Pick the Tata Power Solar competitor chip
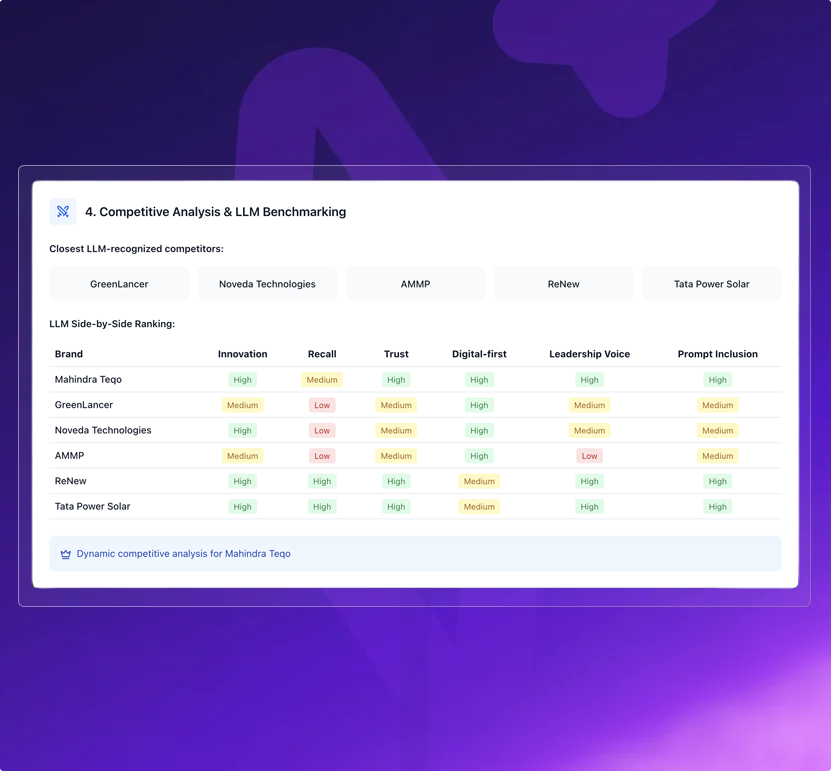This screenshot has height=771, width=831. [711, 284]
